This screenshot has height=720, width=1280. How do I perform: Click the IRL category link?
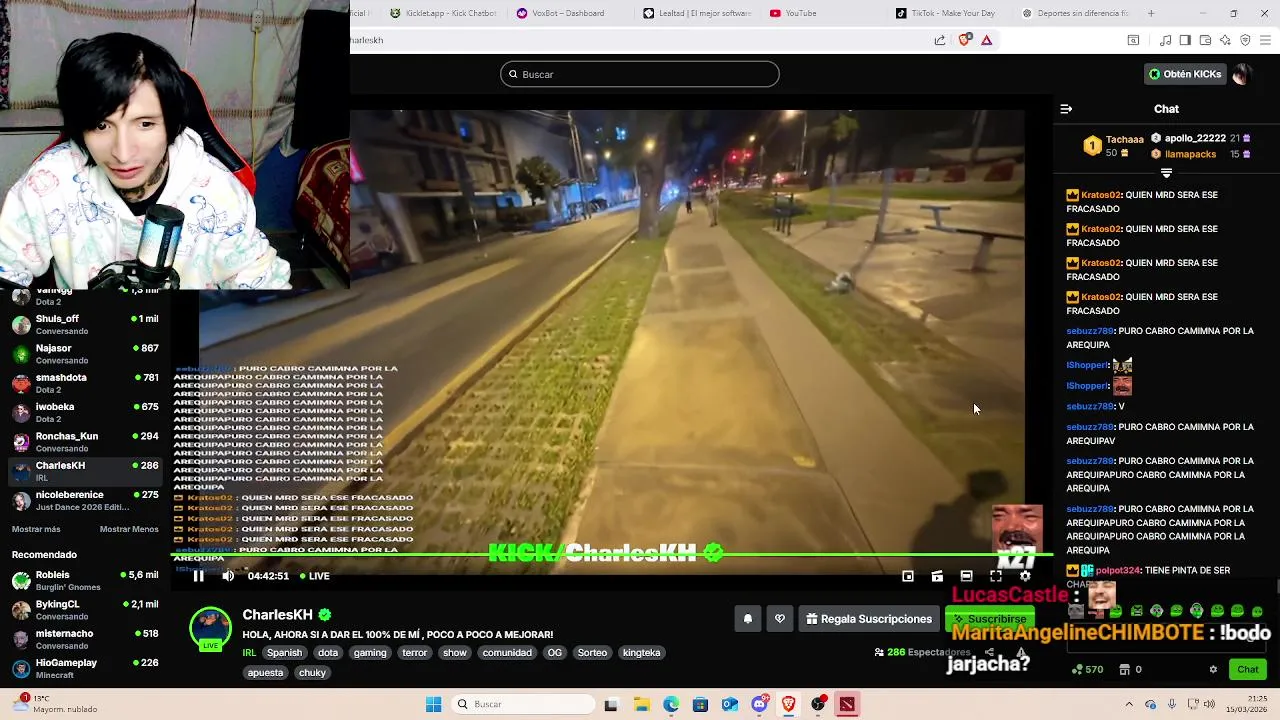click(249, 653)
